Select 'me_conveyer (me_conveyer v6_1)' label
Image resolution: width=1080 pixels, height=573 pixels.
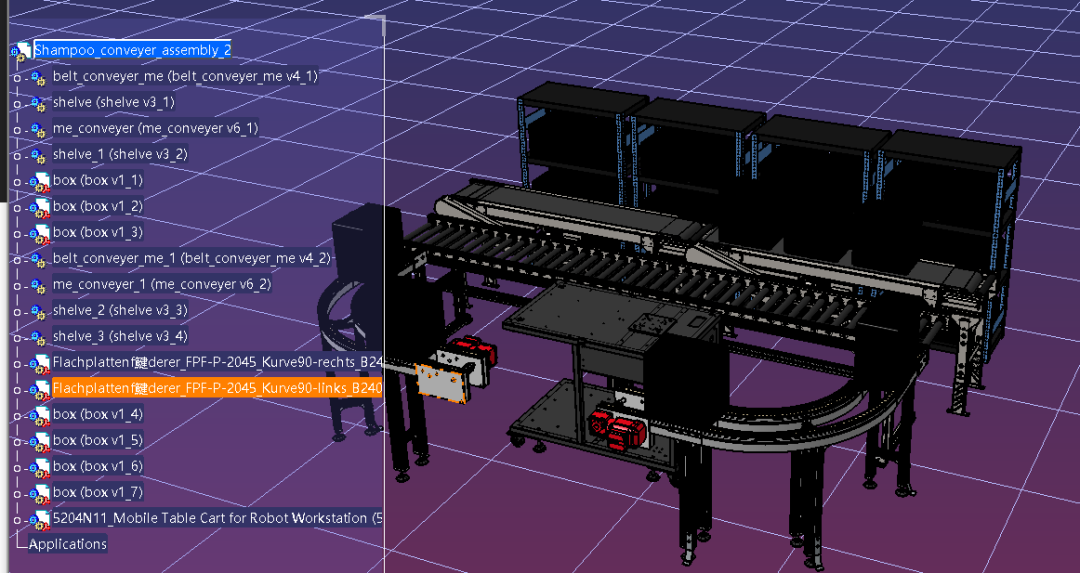coord(156,128)
